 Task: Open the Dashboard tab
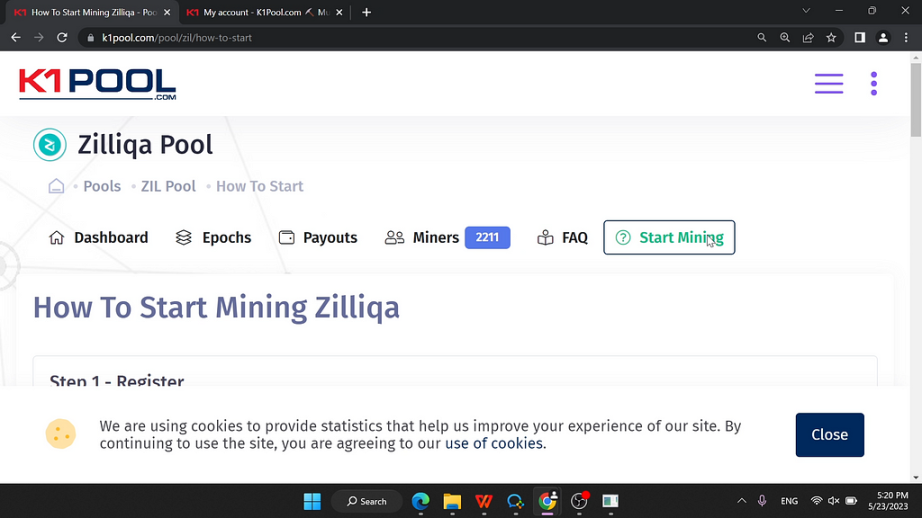tap(98, 238)
